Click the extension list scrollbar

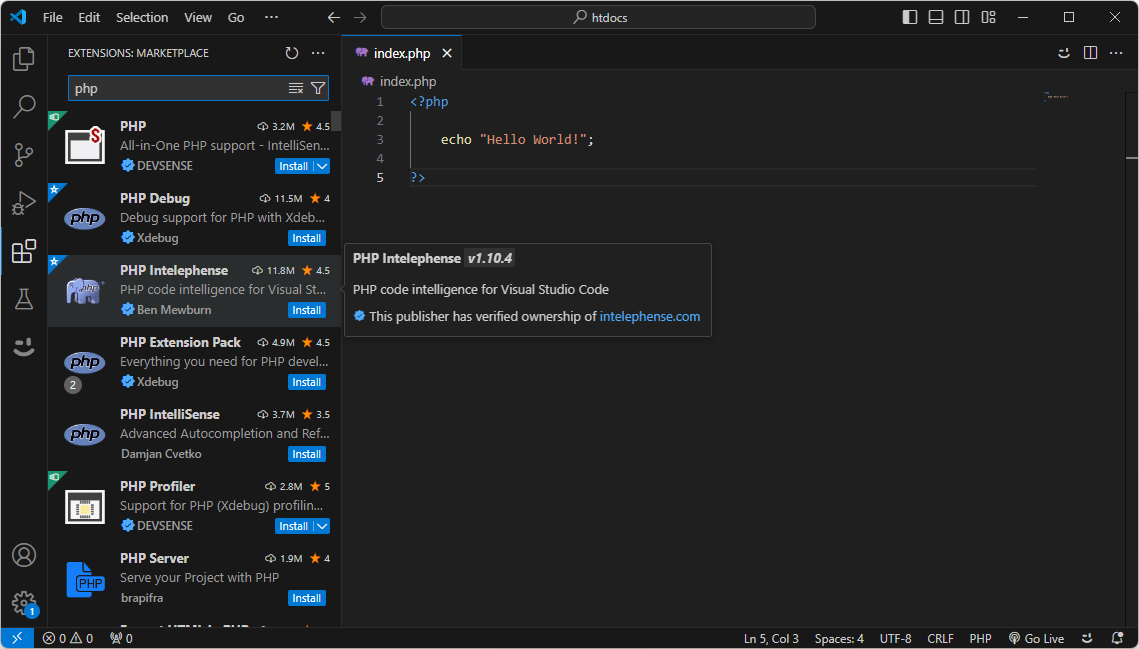(x=336, y=121)
